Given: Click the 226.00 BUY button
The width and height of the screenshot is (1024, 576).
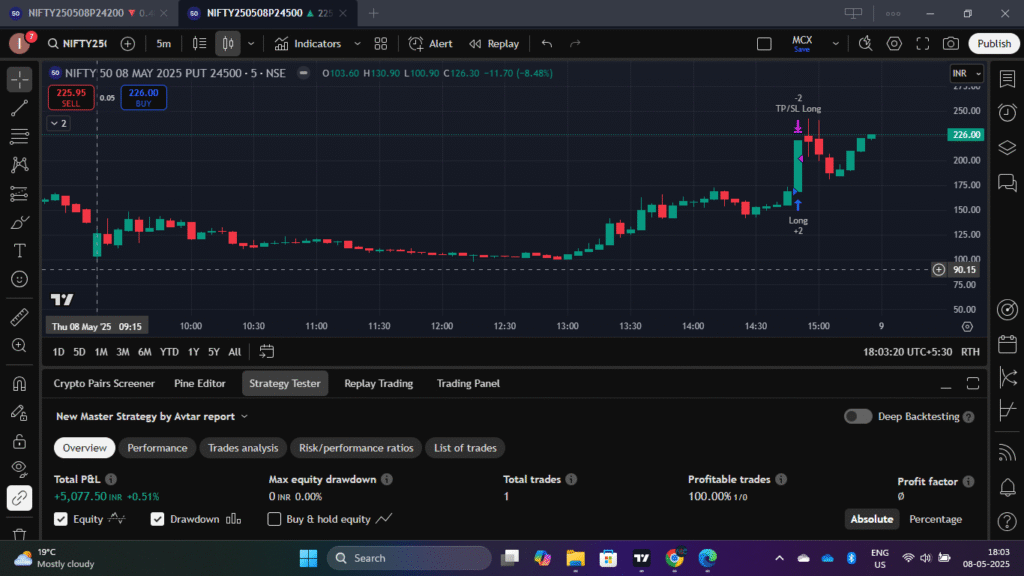Looking at the screenshot, I should 144,97.
